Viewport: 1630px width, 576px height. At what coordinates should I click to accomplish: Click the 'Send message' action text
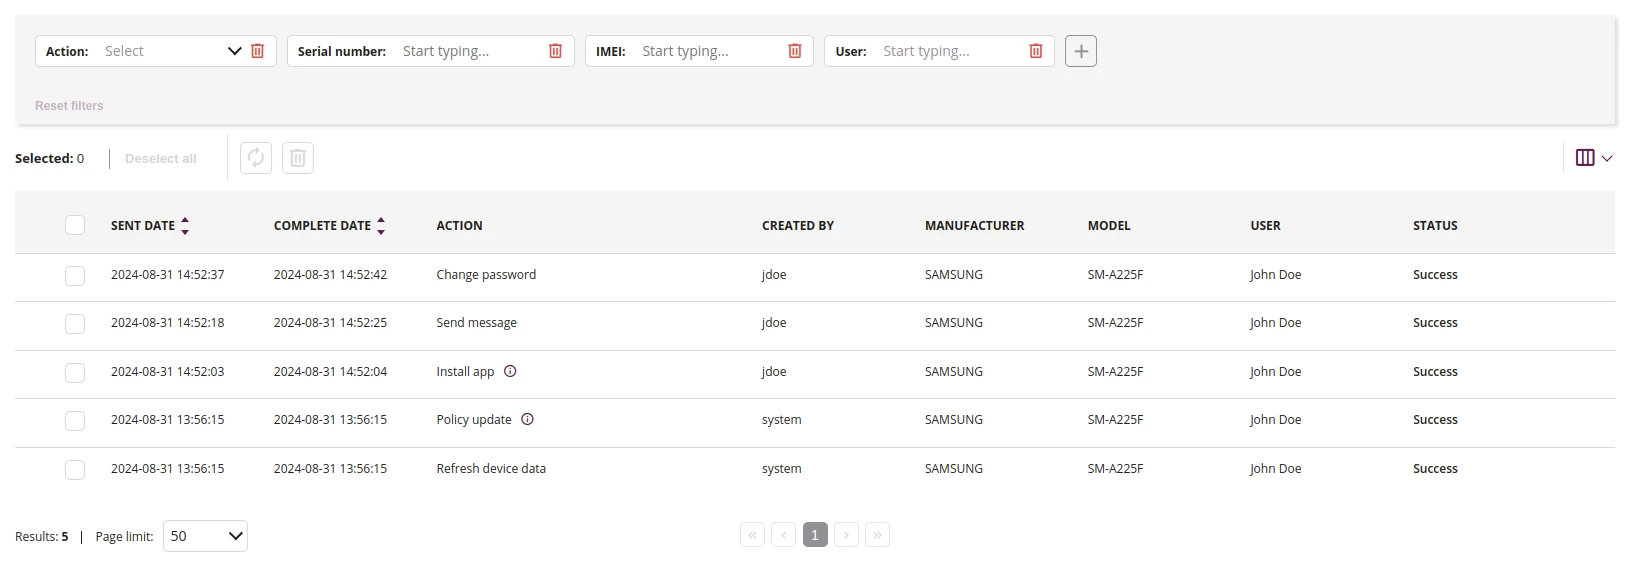tap(477, 323)
